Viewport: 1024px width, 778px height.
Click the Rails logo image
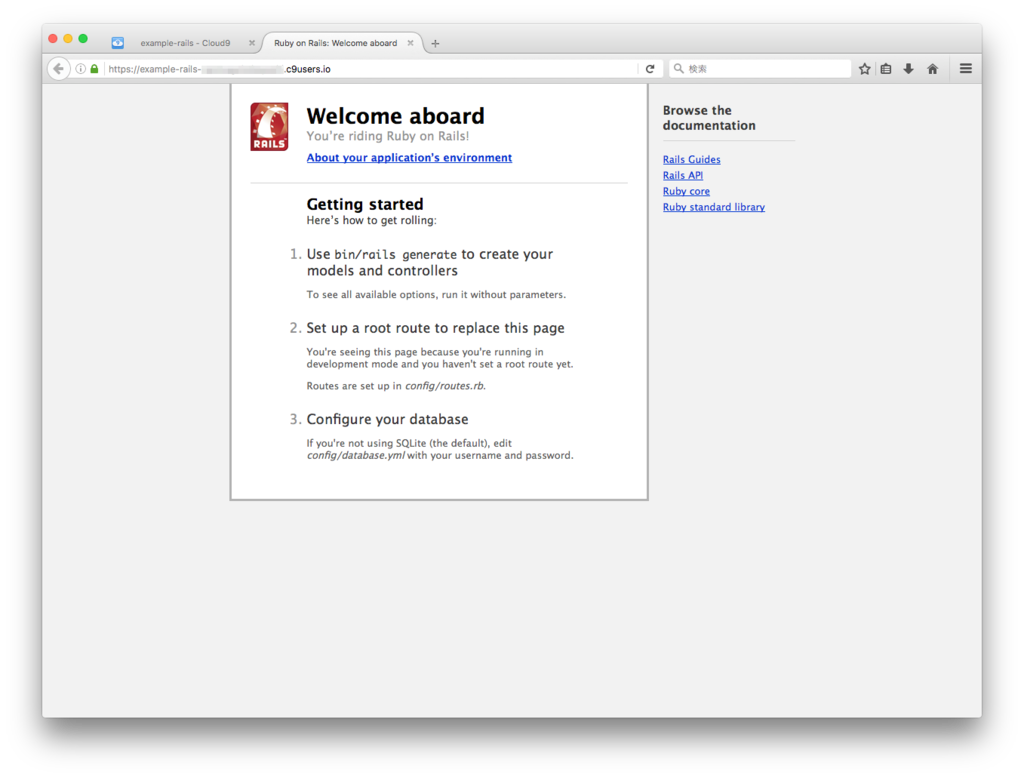click(269, 127)
